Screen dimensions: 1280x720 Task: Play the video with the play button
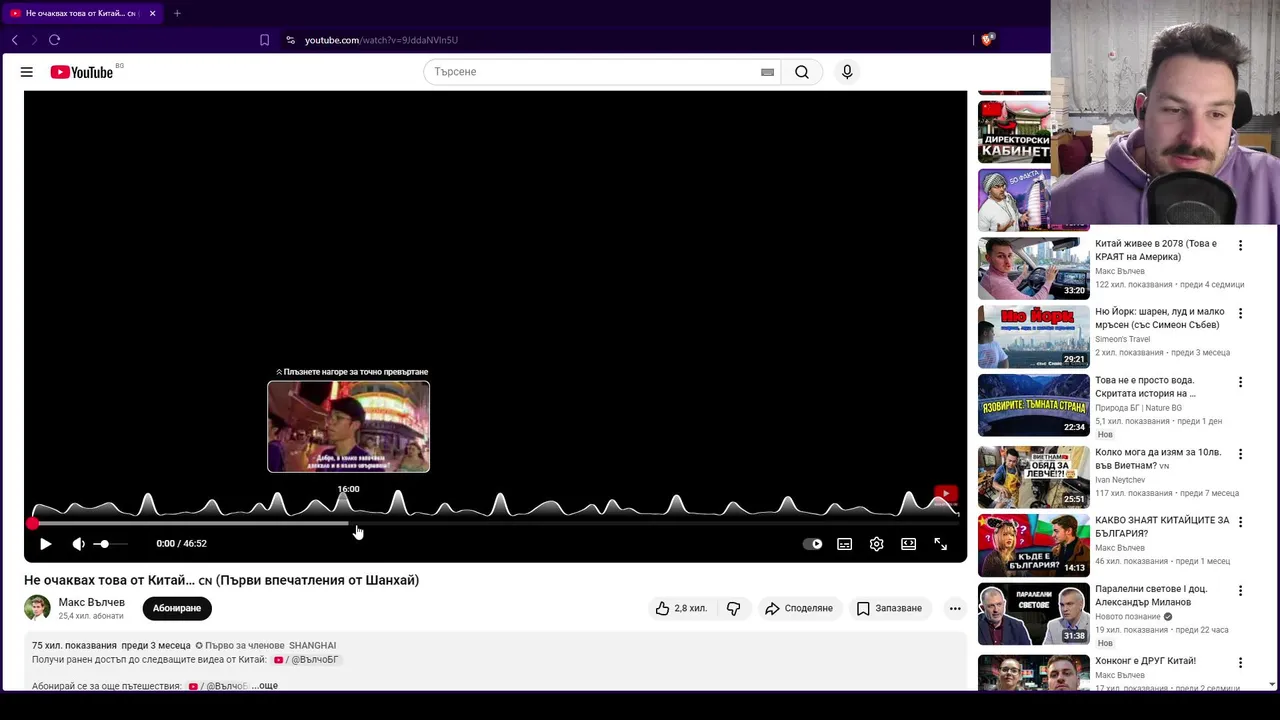pos(45,544)
